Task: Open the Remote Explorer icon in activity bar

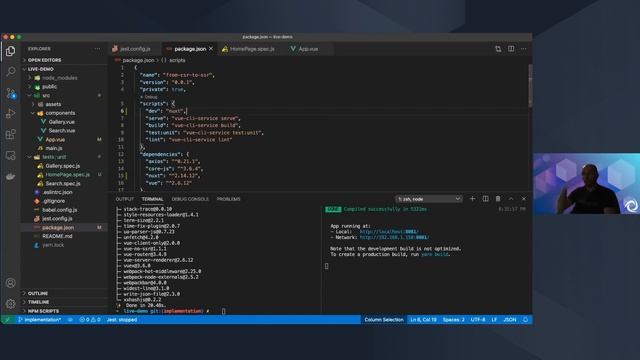Action: pyautogui.click(x=11, y=156)
